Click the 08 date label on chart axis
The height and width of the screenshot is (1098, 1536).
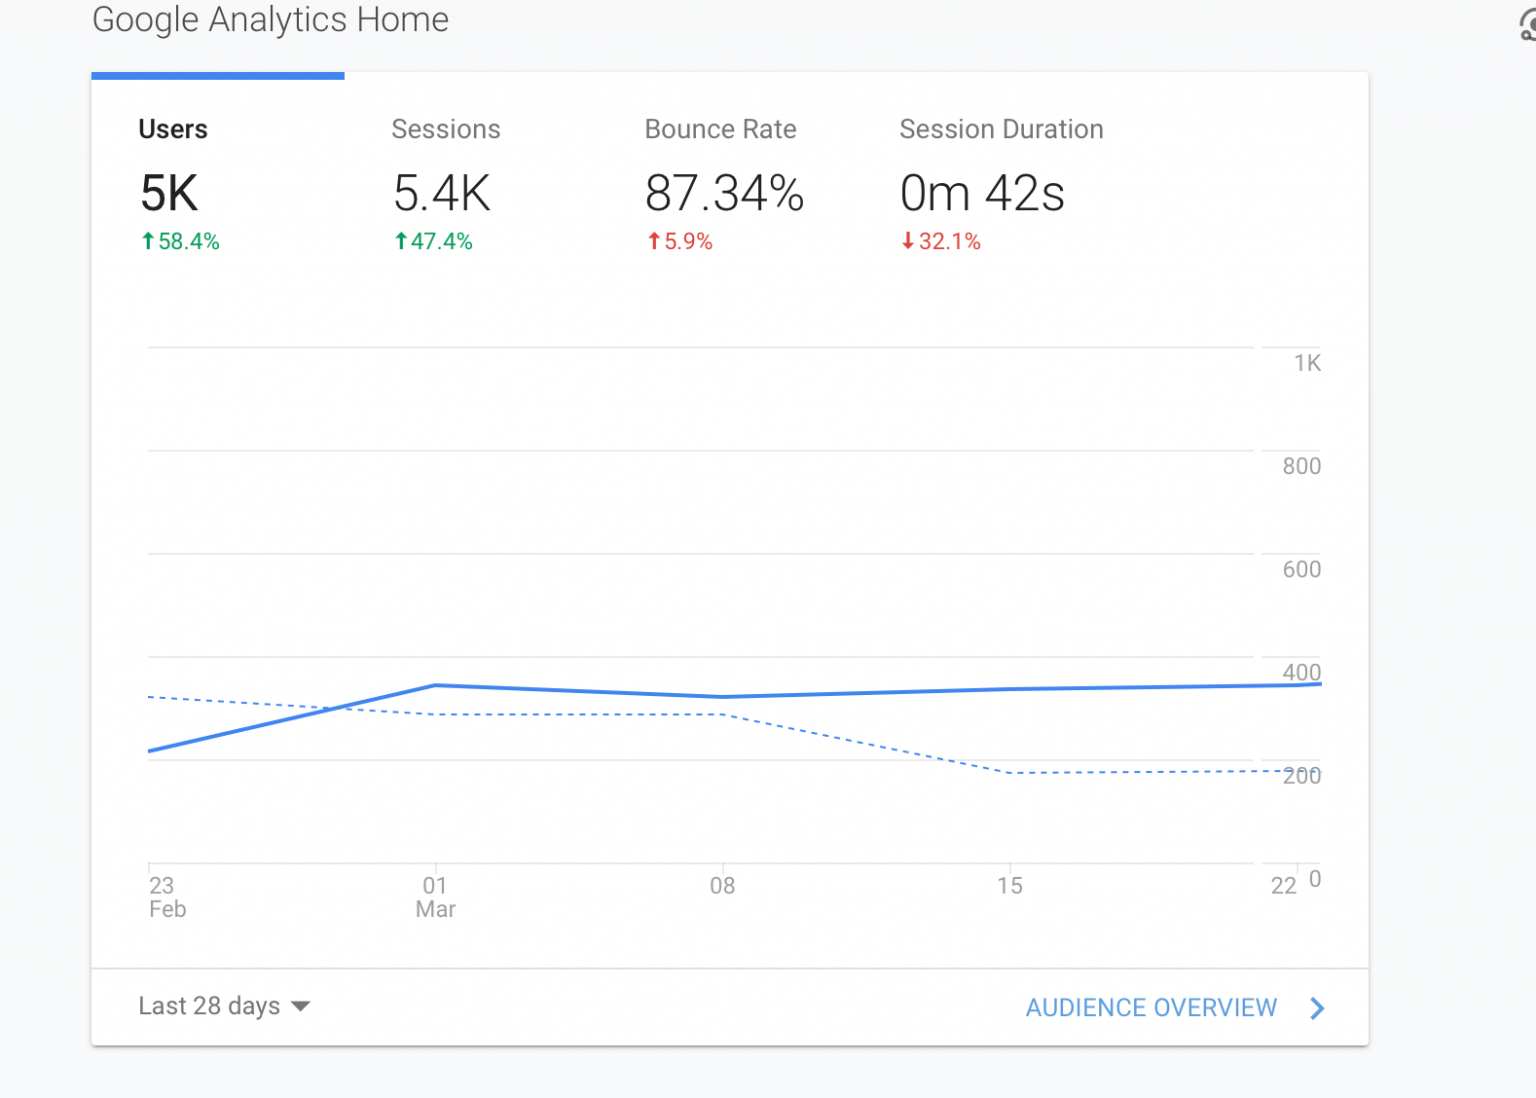(x=722, y=886)
